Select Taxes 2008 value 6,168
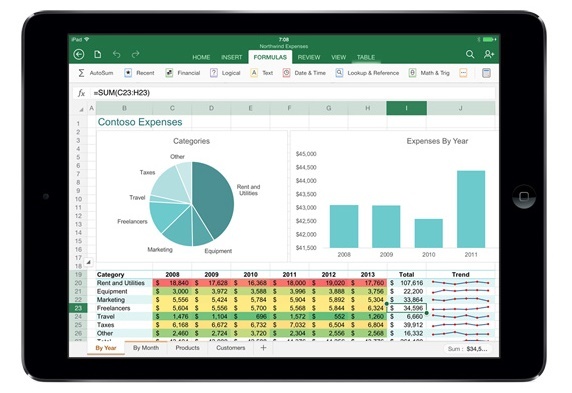 tap(172, 325)
